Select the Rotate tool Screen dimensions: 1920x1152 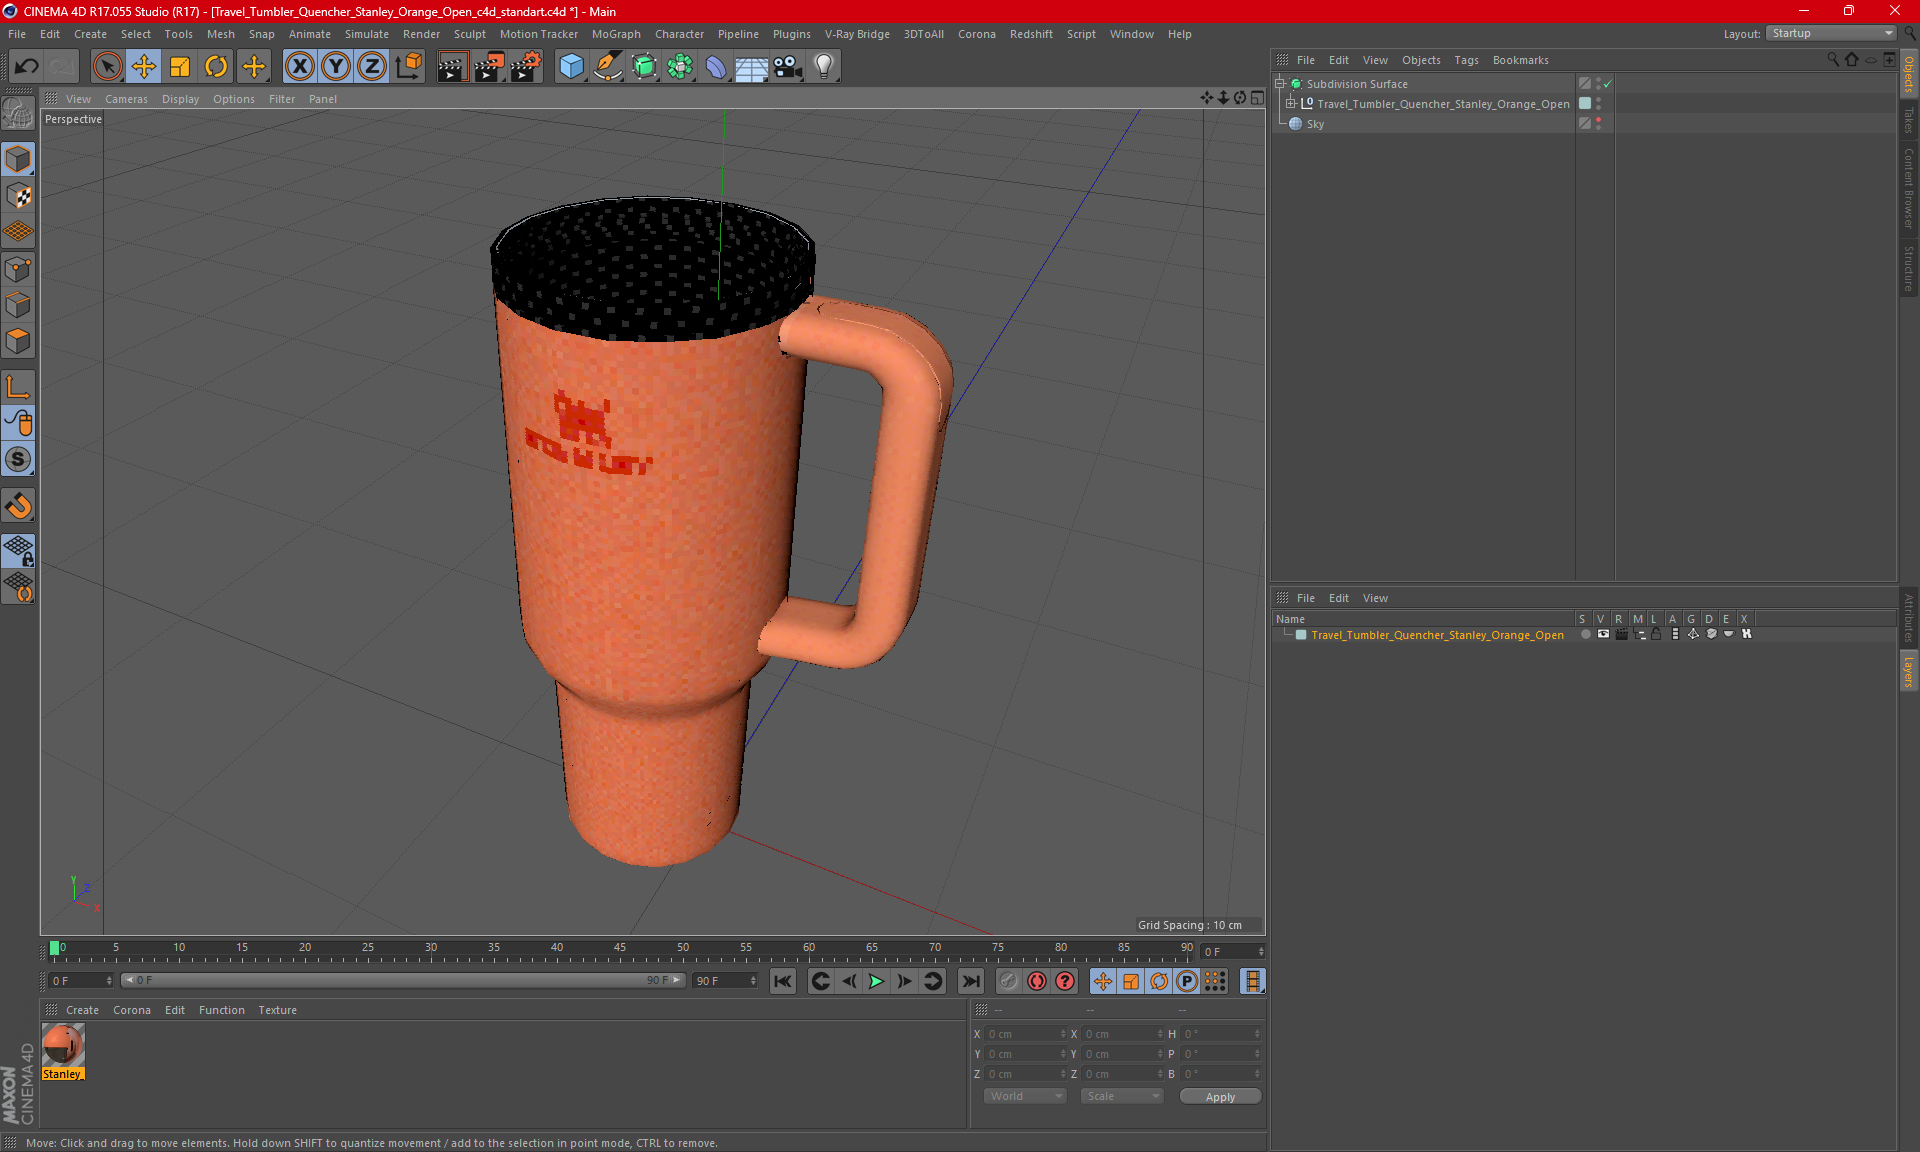216,66
